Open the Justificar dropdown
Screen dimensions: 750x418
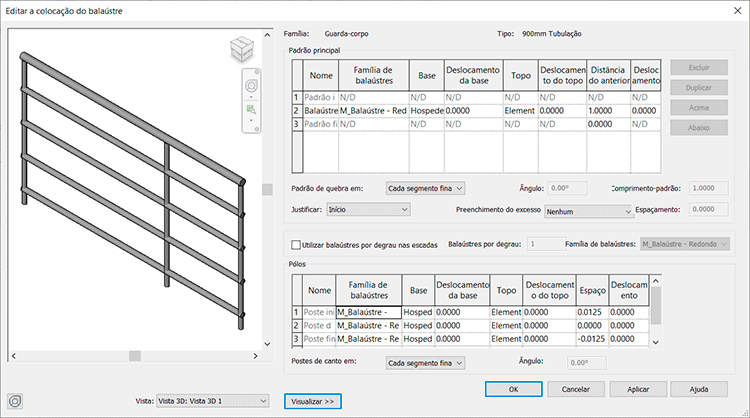[x=368, y=209]
